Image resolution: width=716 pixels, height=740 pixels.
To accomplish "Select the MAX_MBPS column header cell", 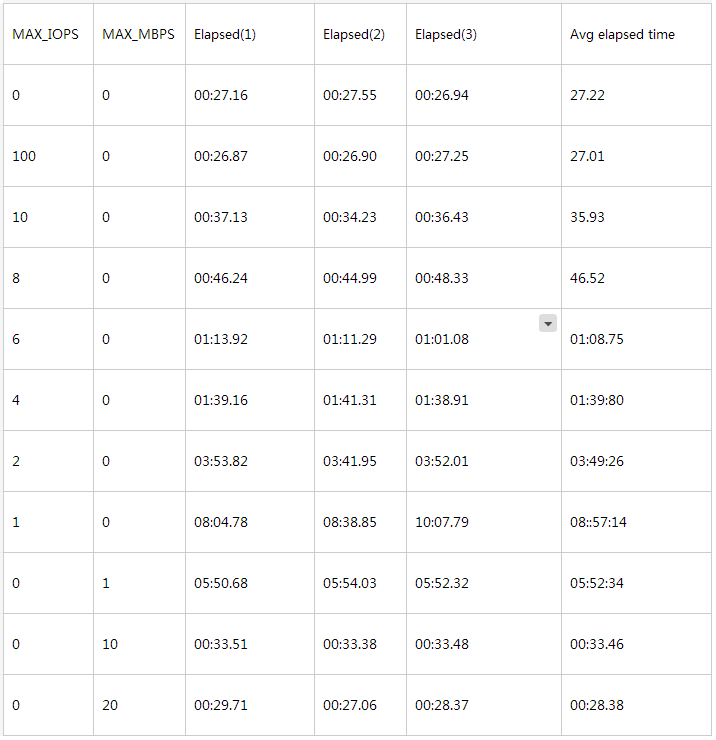I will click(138, 34).
